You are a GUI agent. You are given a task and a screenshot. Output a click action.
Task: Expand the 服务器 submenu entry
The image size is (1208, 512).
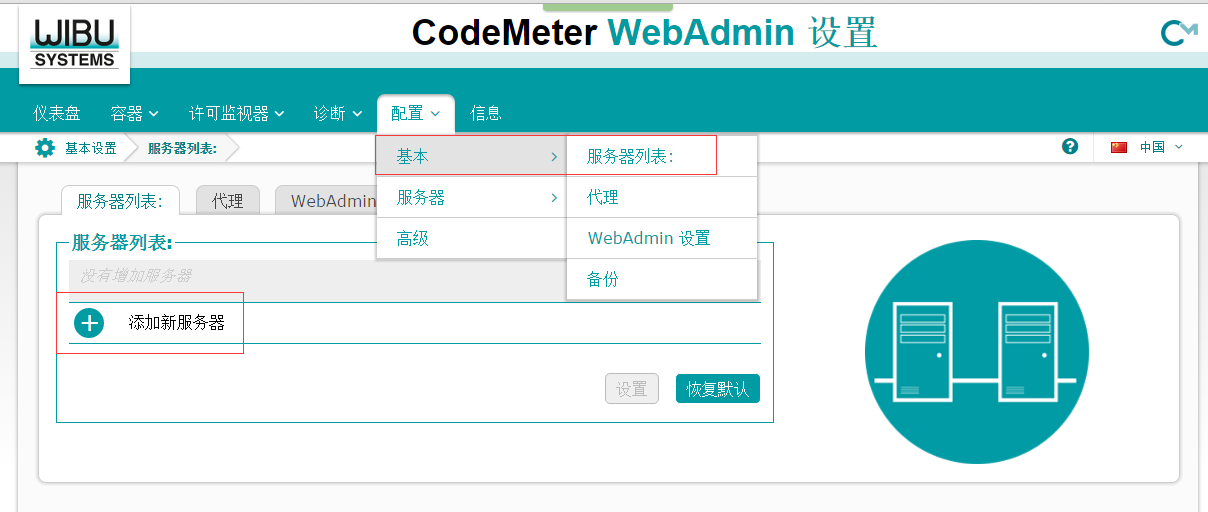coord(471,198)
